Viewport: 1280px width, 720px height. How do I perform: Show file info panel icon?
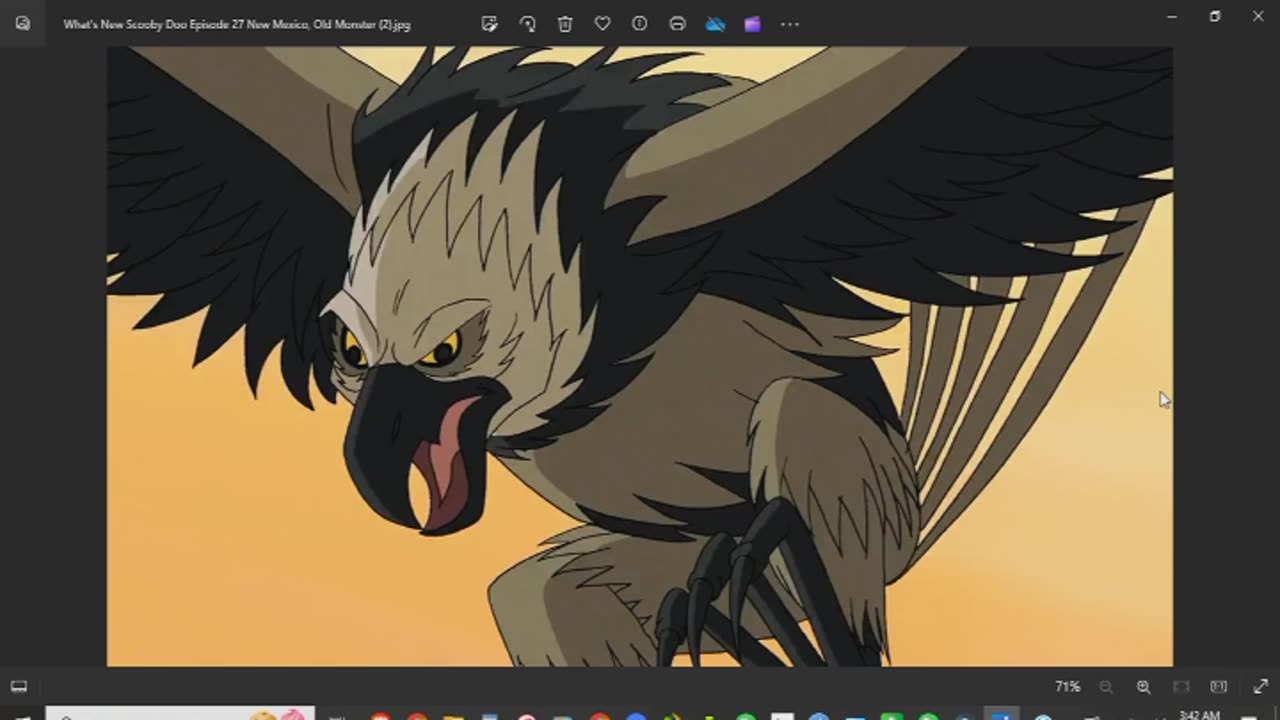point(640,24)
